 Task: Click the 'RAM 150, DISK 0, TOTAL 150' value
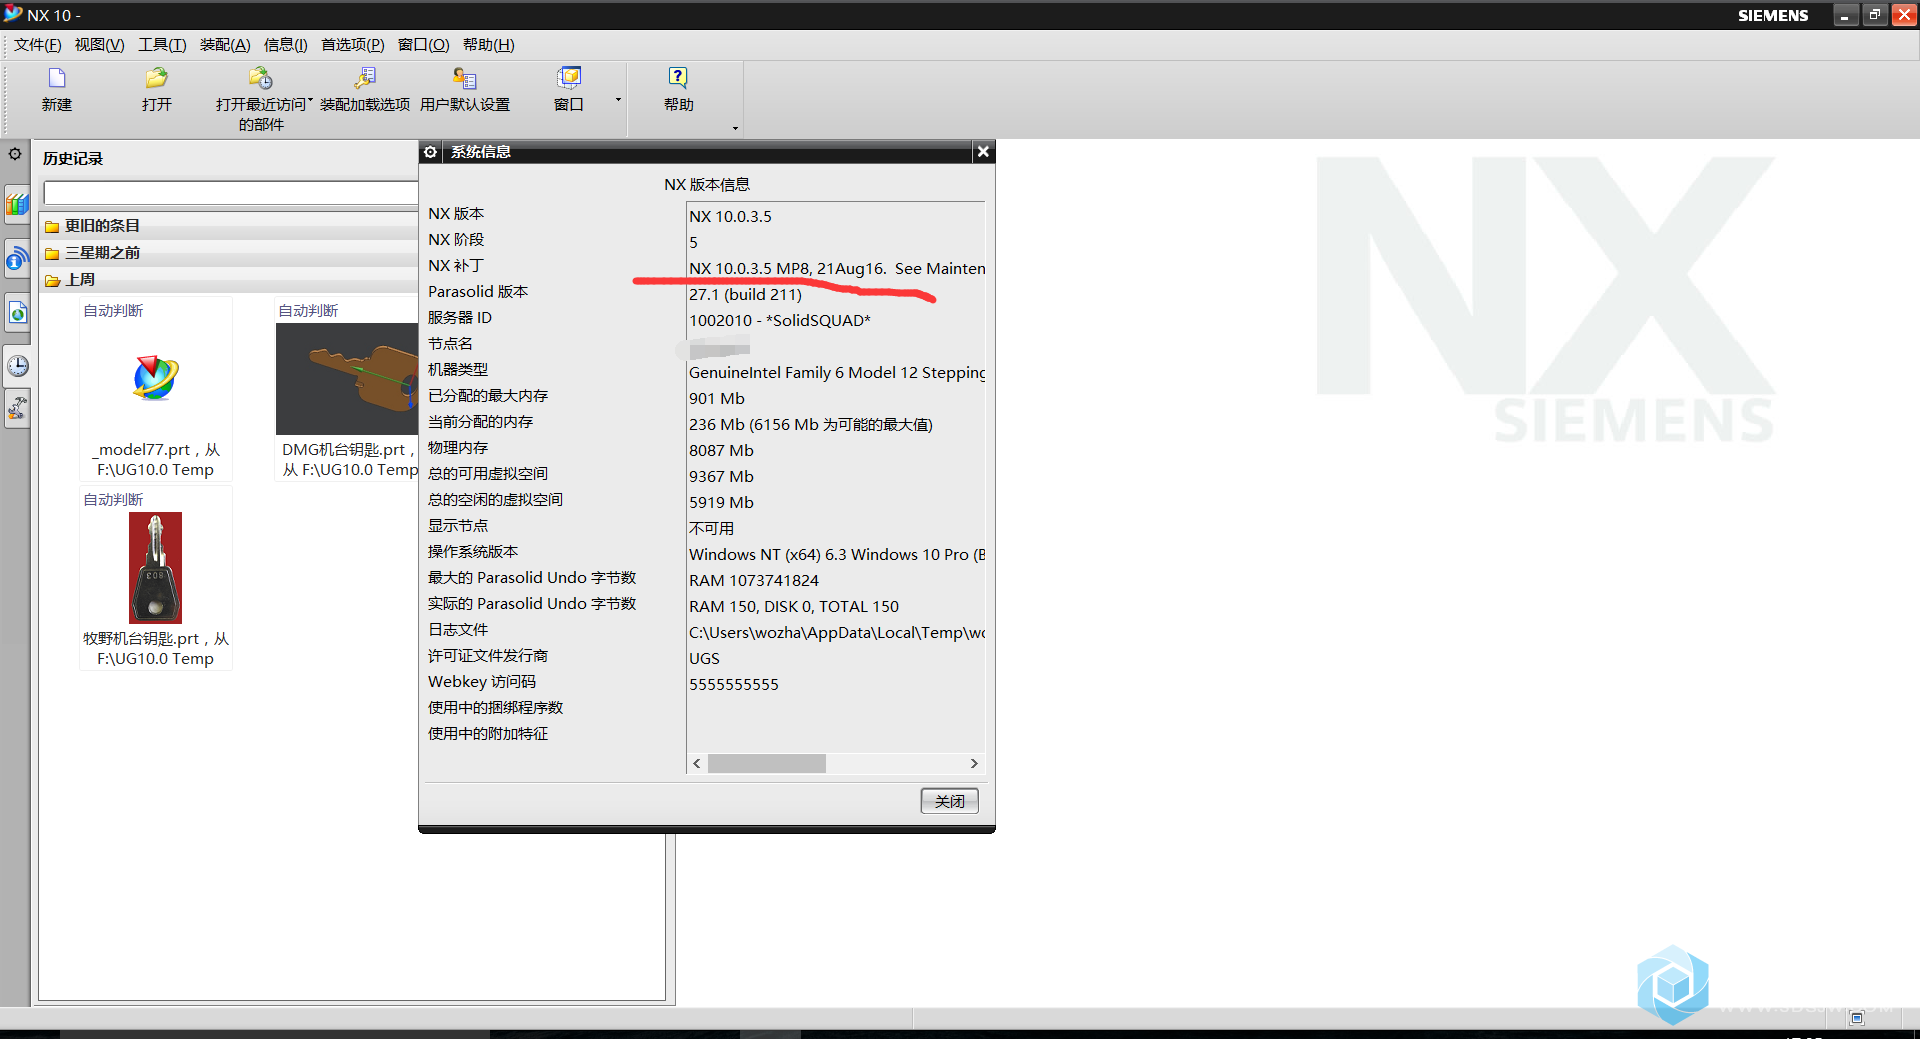tap(794, 607)
